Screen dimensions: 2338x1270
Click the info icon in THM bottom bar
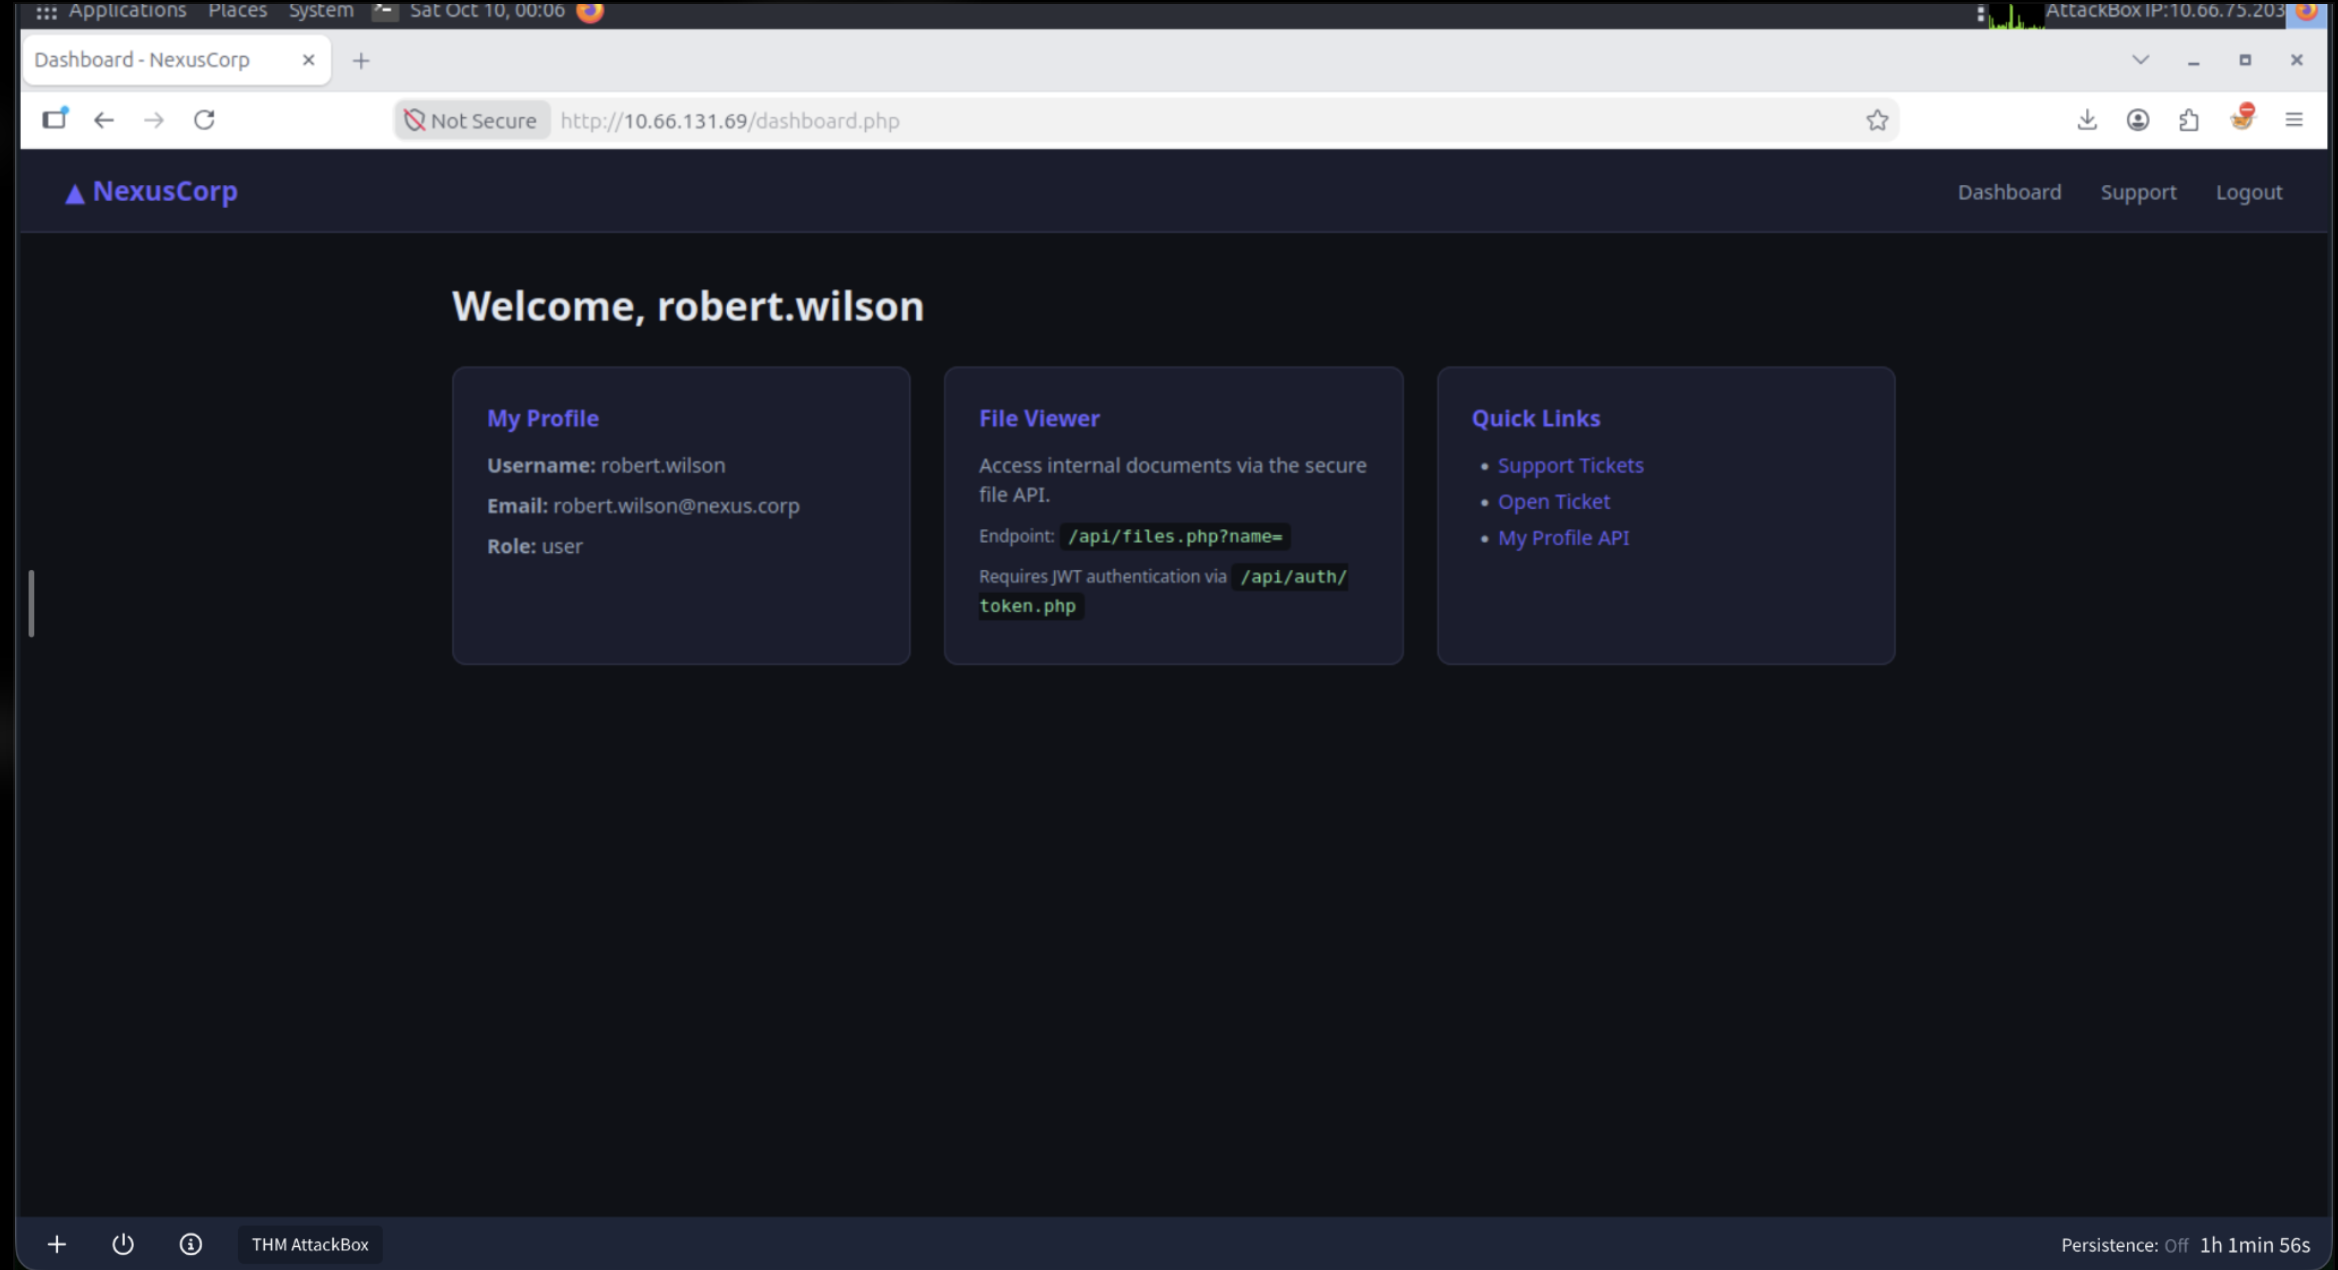point(190,1244)
